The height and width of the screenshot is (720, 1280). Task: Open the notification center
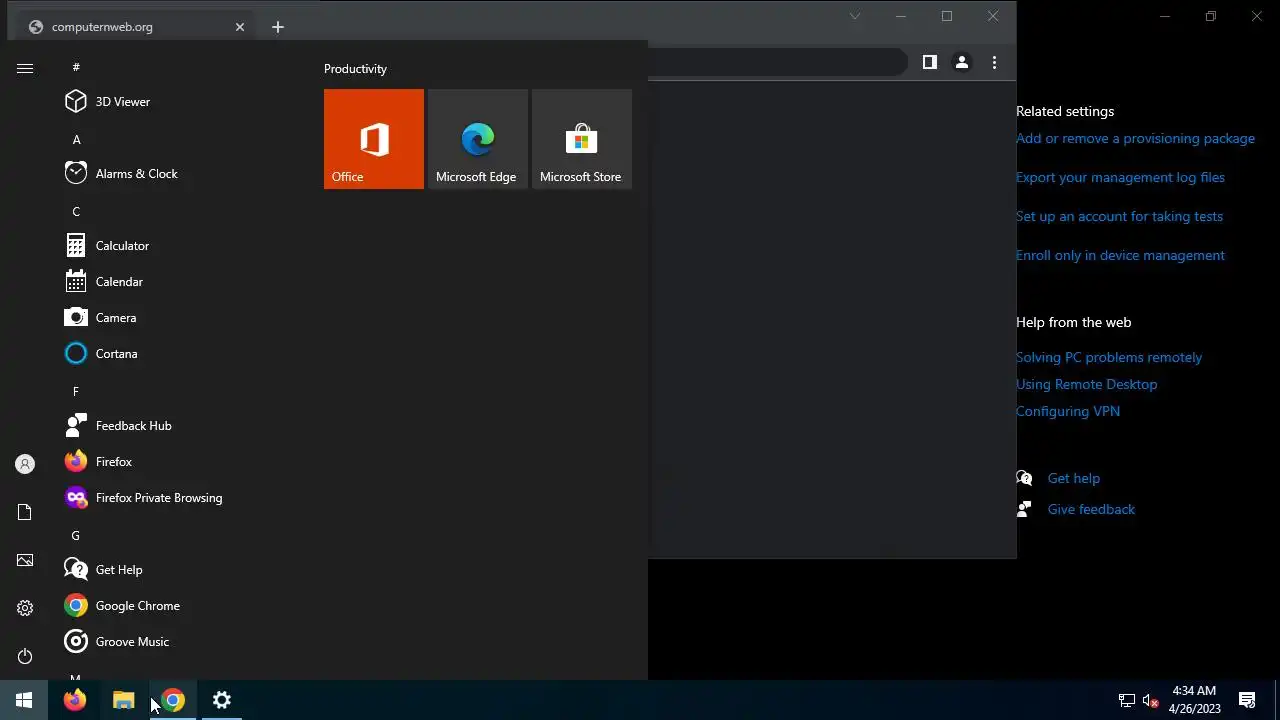pyautogui.click(x=1247, y=700)
